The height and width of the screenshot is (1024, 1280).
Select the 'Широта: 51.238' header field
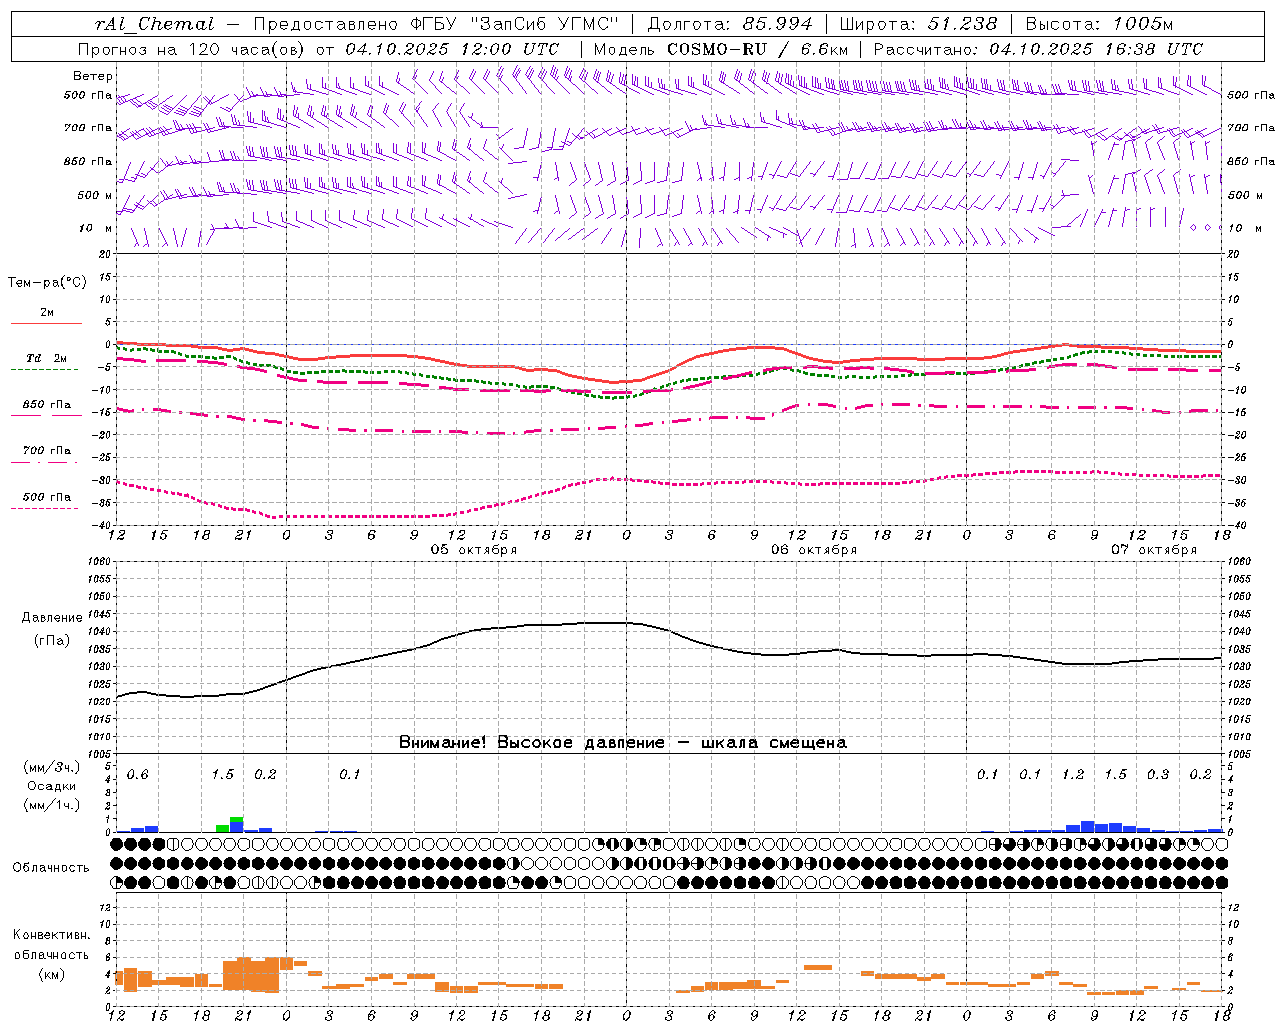918,24
